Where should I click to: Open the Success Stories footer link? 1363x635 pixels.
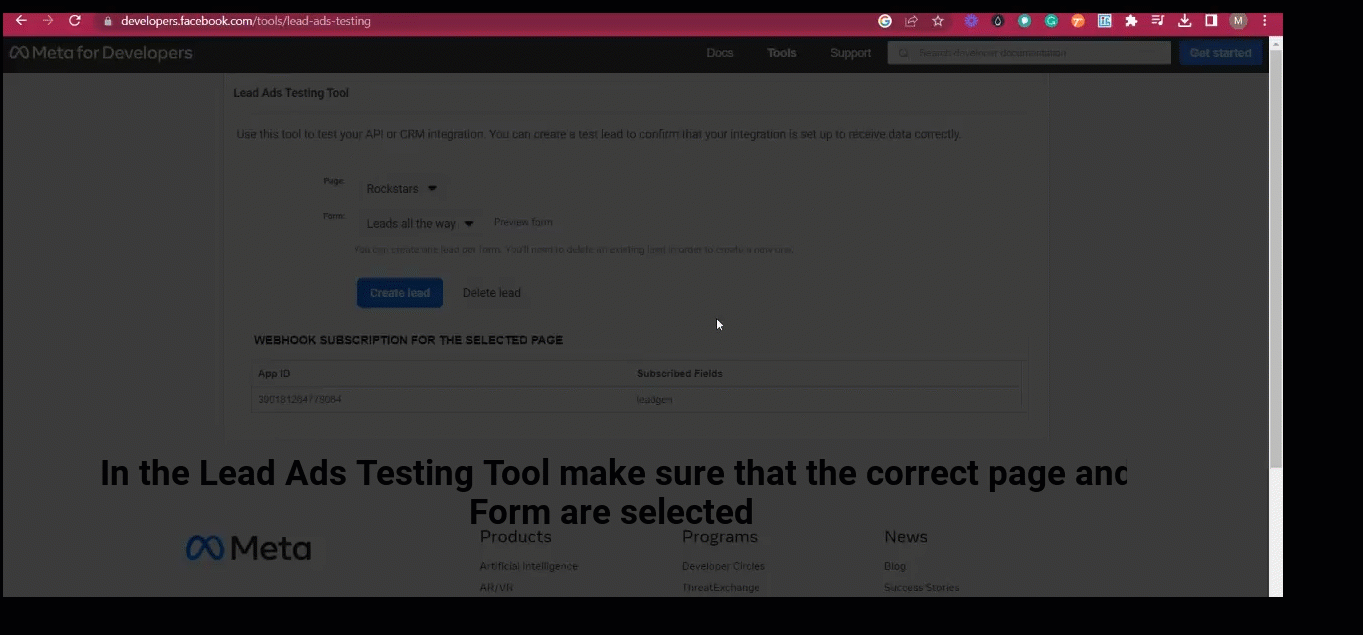[x=922, y=588]
